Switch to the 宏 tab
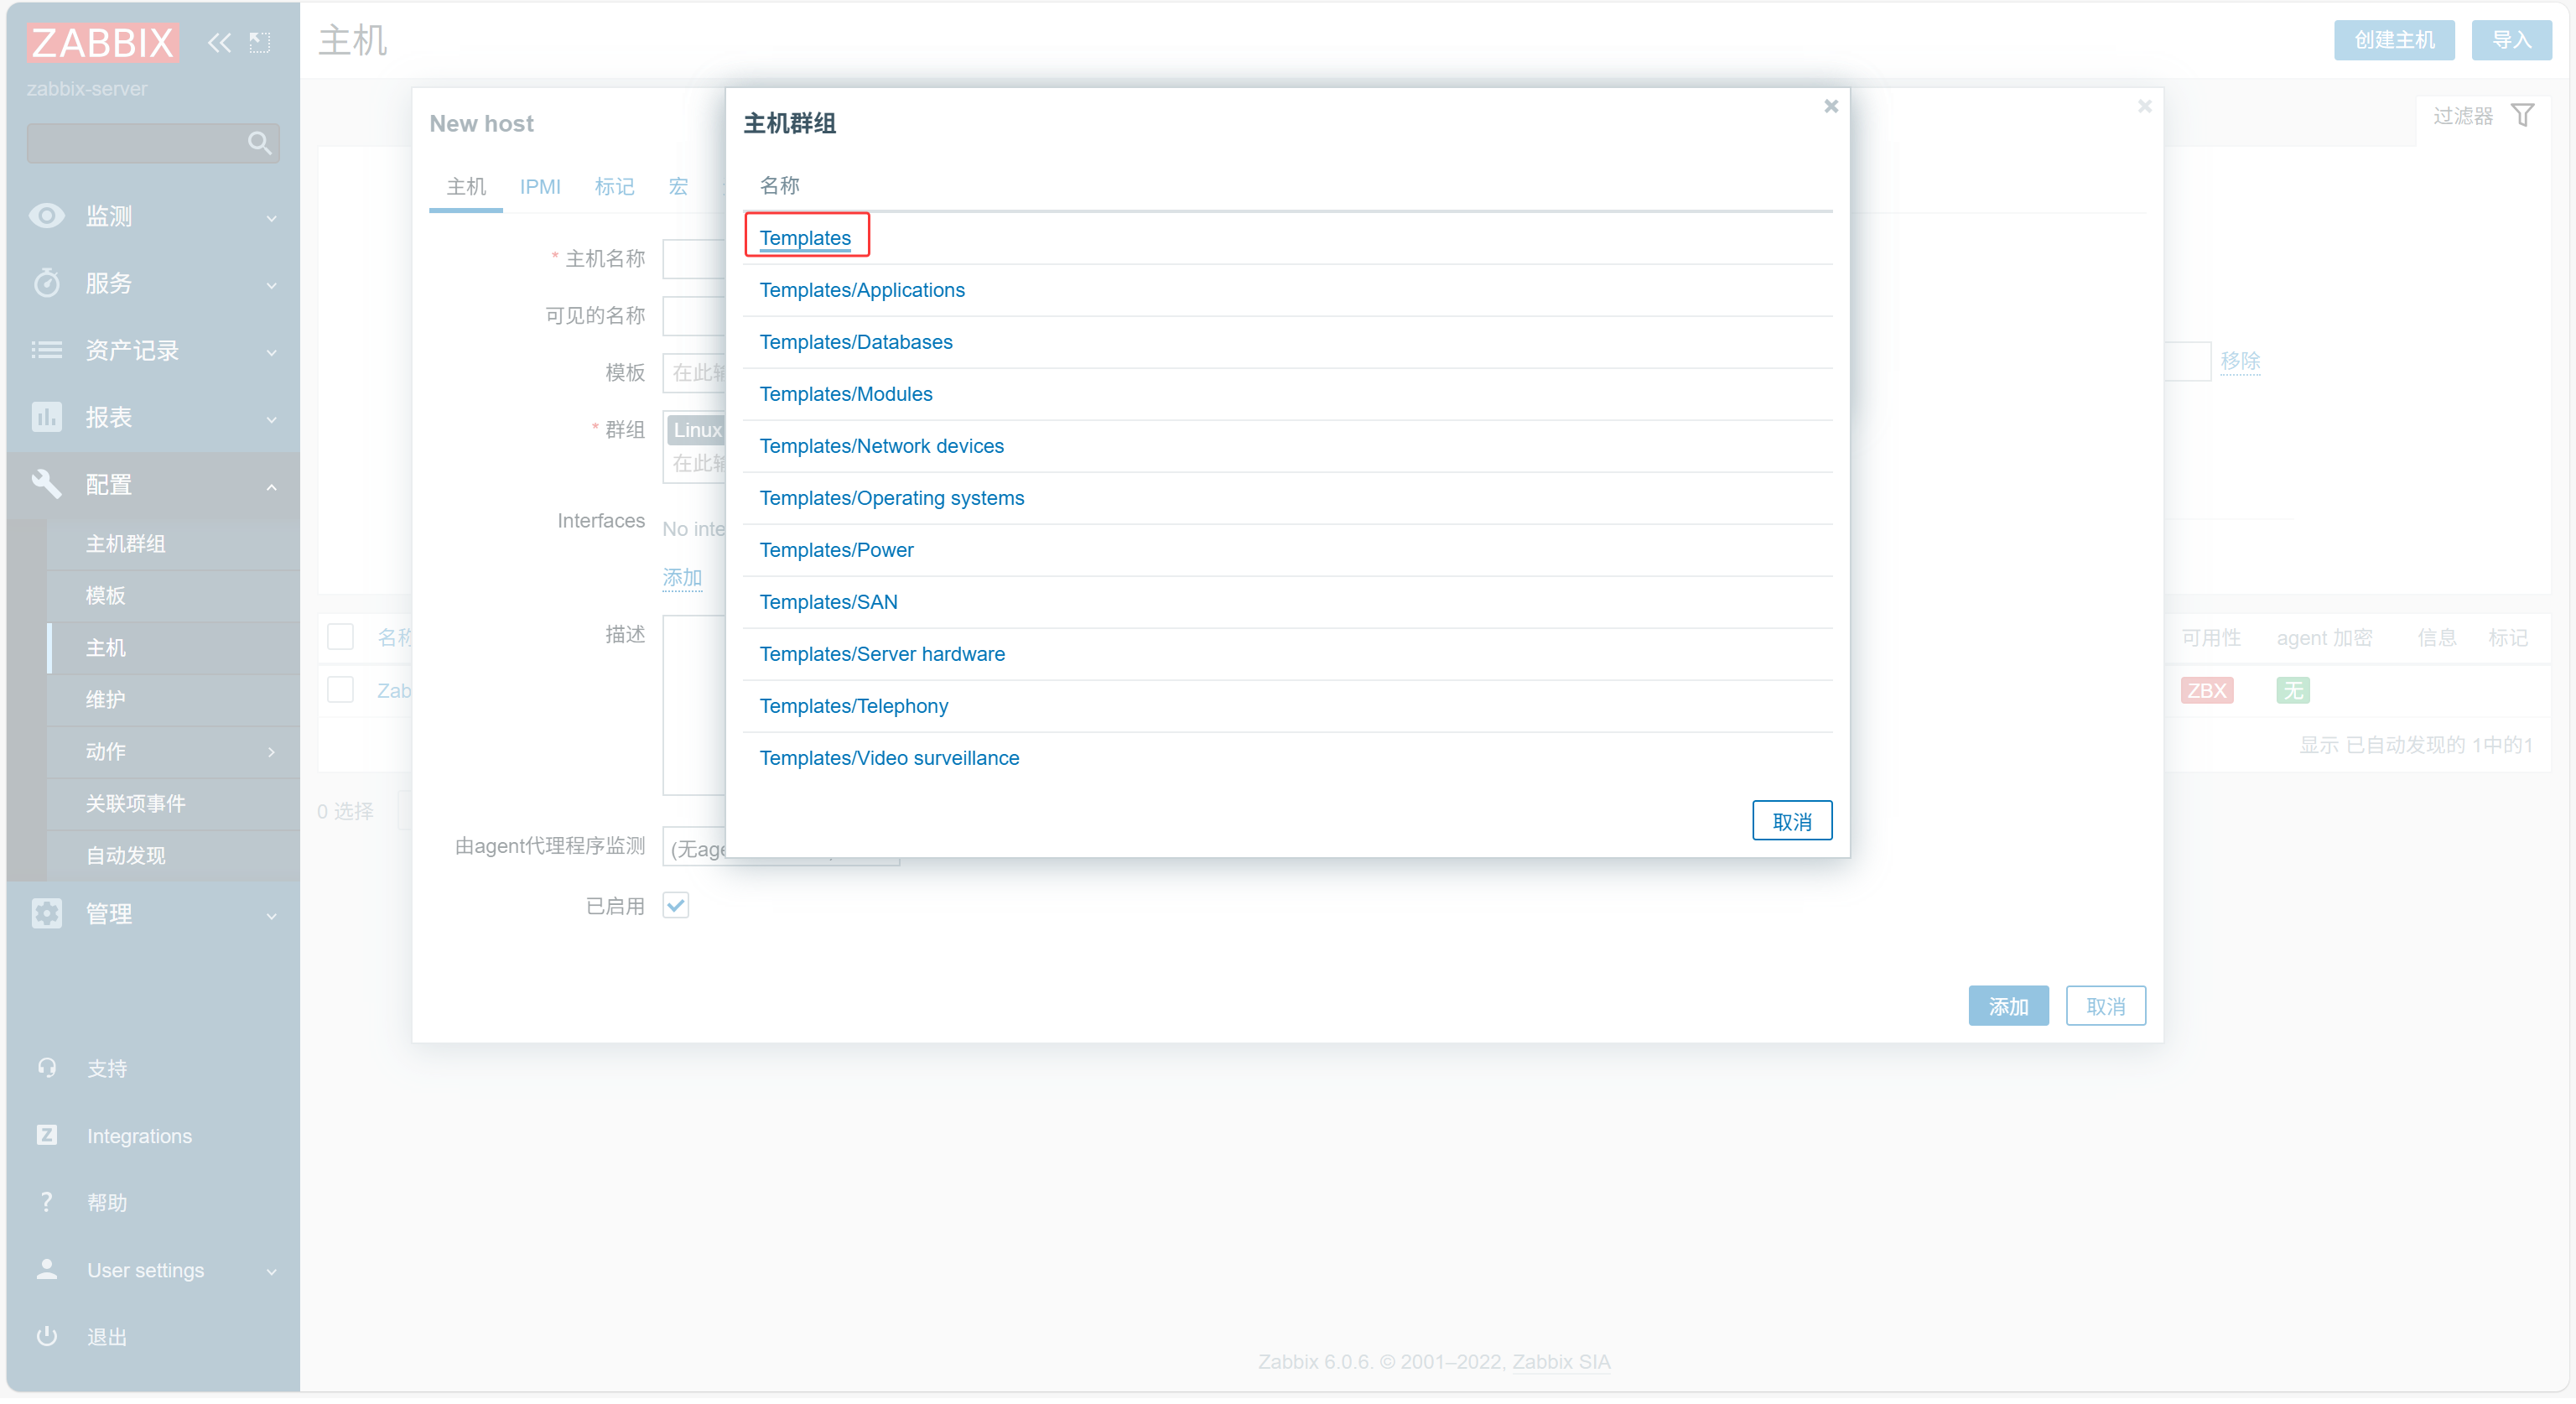The width and height of the screenshot is (2576, 1404). coord(678,187)
